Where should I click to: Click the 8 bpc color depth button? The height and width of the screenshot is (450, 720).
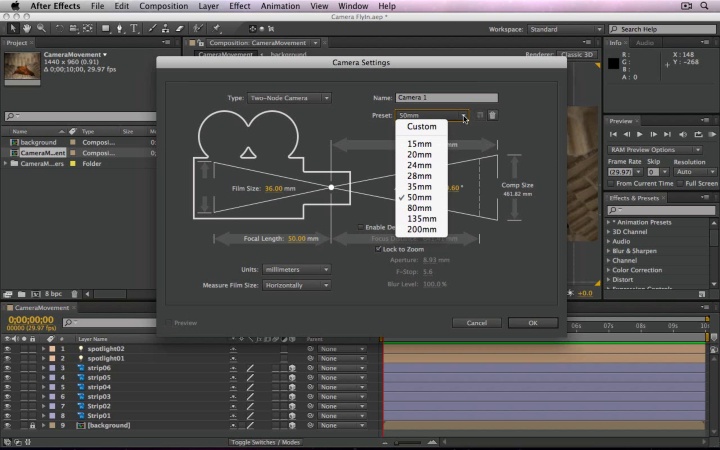coord(53,294)
